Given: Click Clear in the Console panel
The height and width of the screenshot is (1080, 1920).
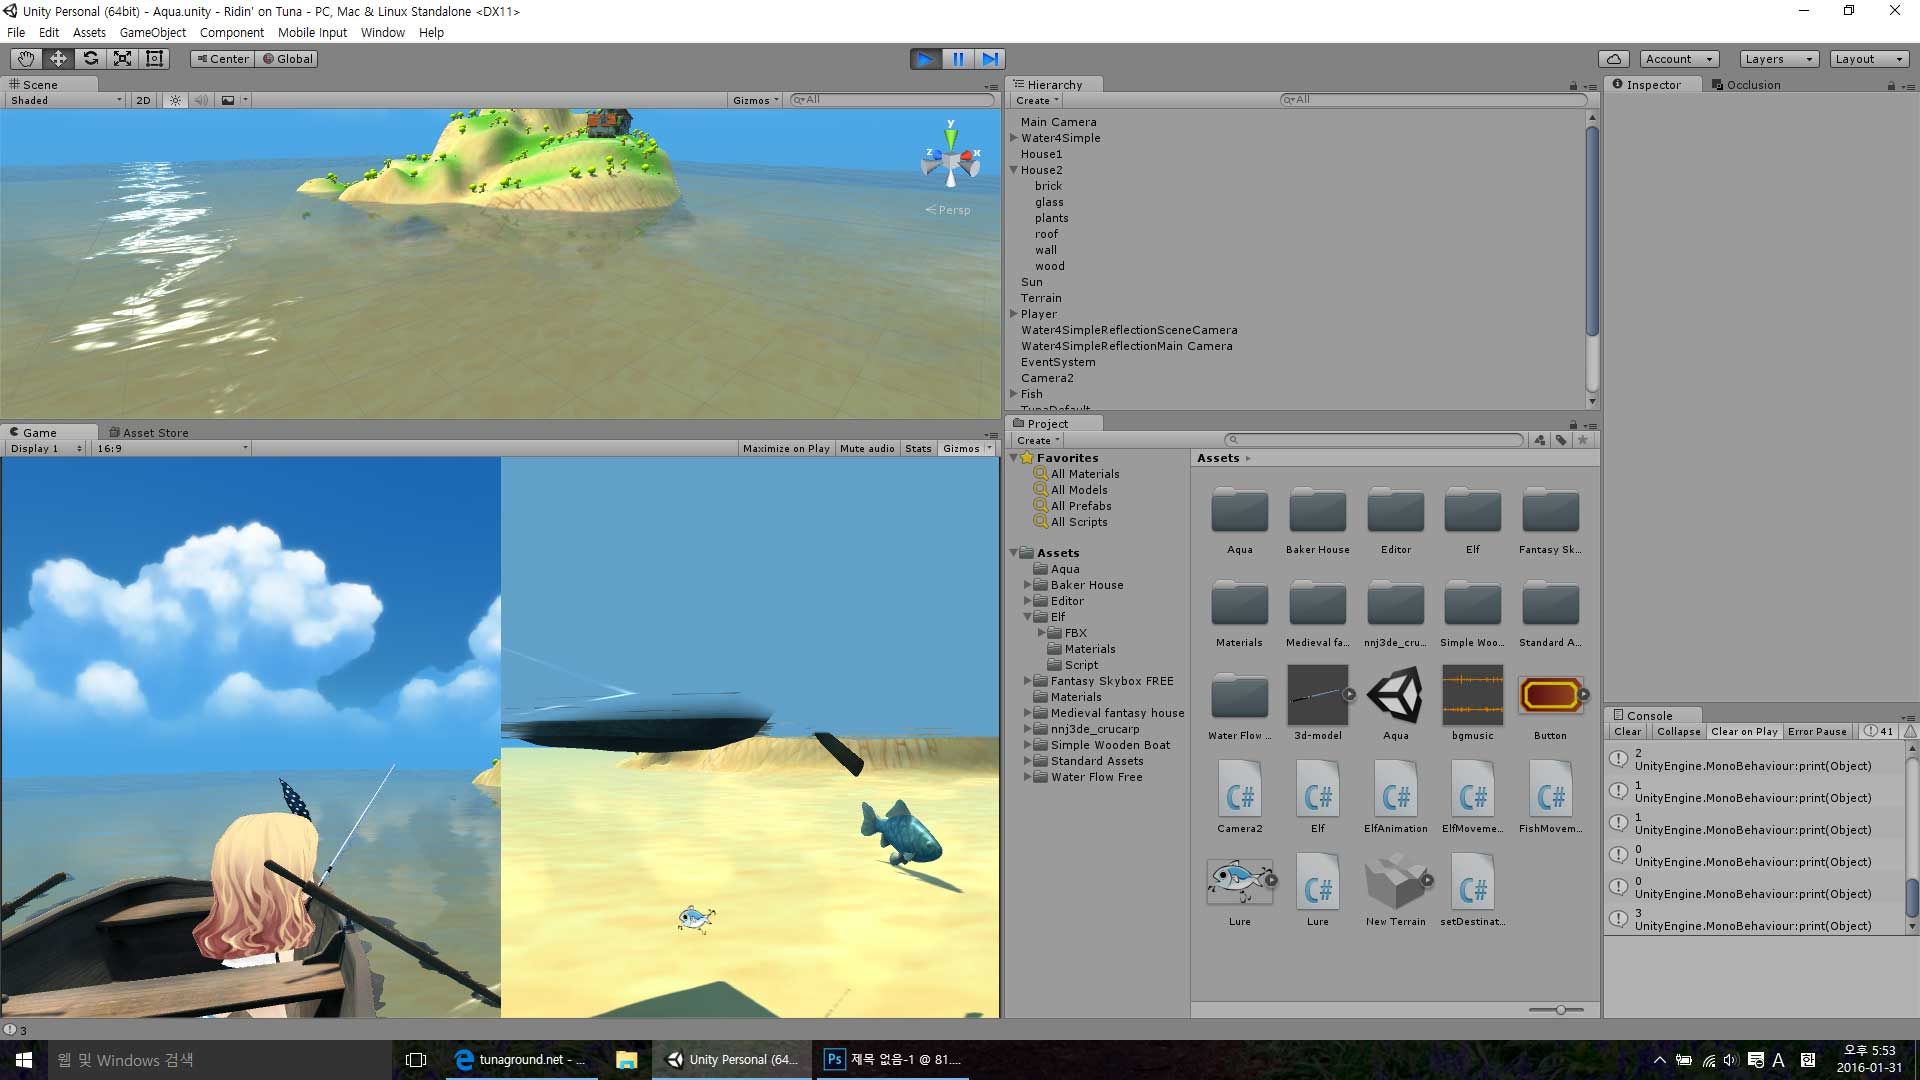Looking at the screenshot, I should (1627, 732).
